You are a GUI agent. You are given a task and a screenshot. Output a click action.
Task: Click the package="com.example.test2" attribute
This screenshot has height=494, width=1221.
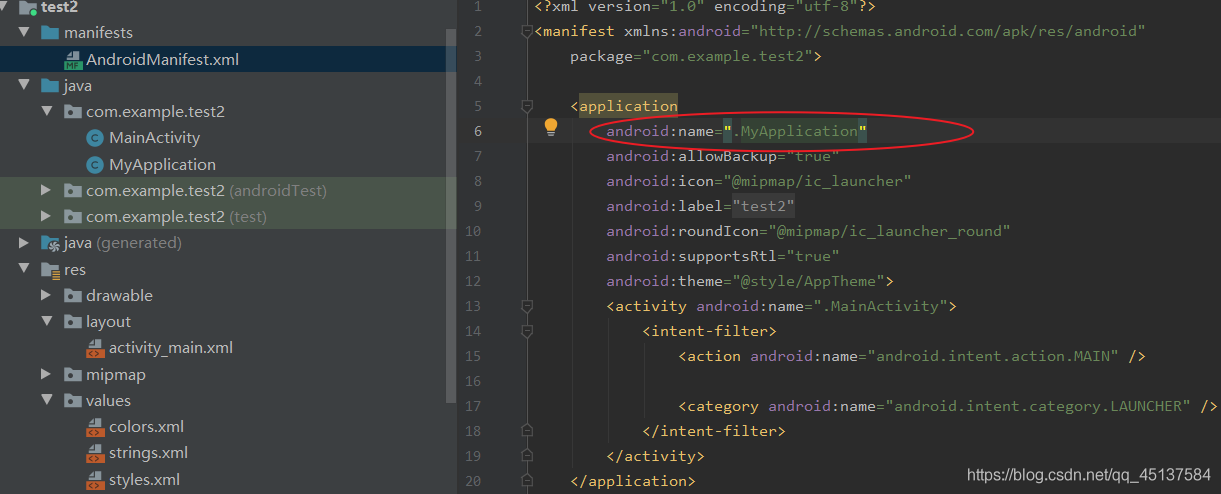tap(691, 57)
